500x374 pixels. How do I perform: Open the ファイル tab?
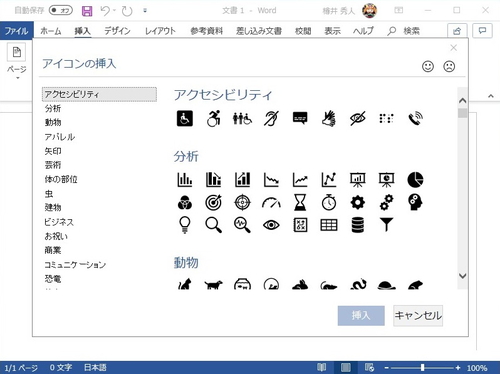[16, 31]
